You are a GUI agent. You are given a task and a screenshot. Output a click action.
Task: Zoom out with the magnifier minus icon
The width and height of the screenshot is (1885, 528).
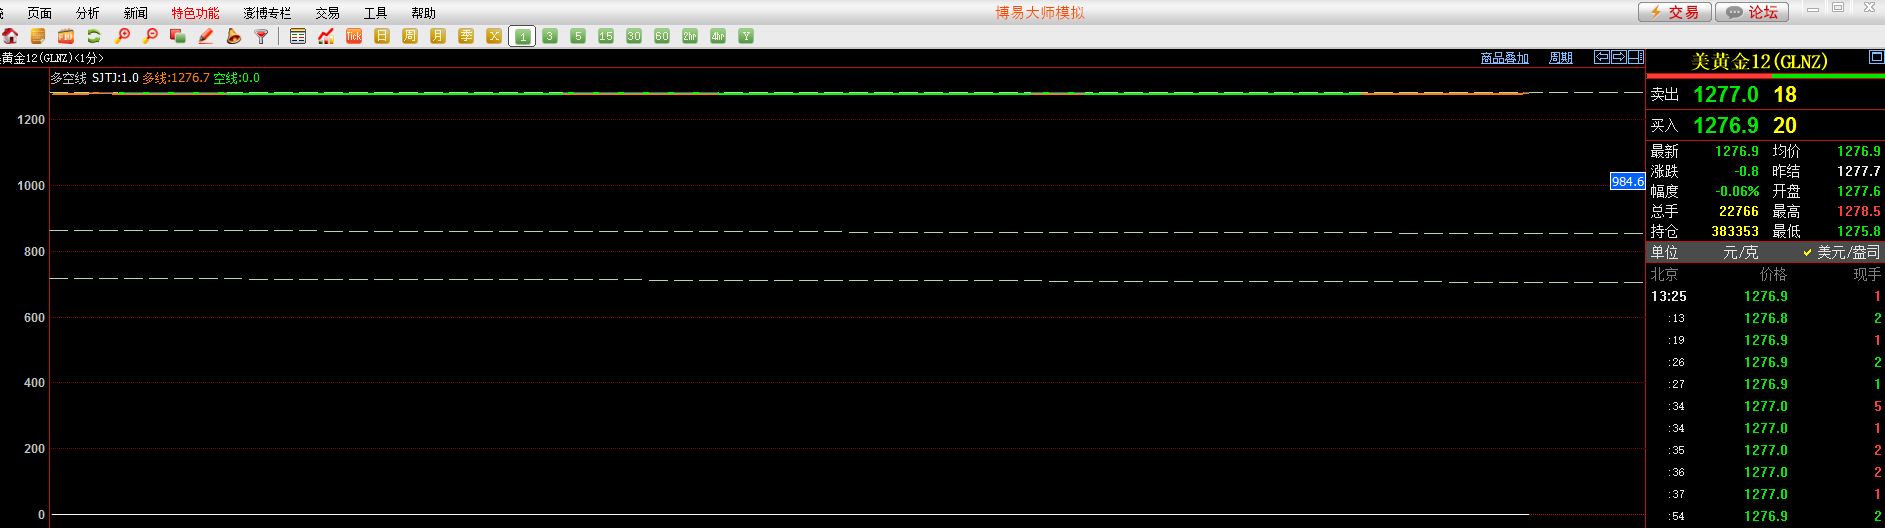pyautogui.click(x=150, y=36)
